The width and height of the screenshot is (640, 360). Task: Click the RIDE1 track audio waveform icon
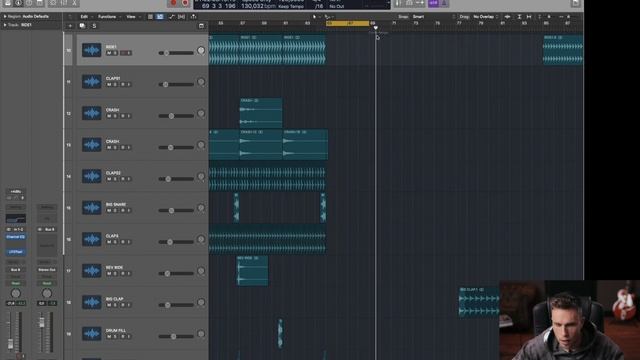click(x=91, y=50)
